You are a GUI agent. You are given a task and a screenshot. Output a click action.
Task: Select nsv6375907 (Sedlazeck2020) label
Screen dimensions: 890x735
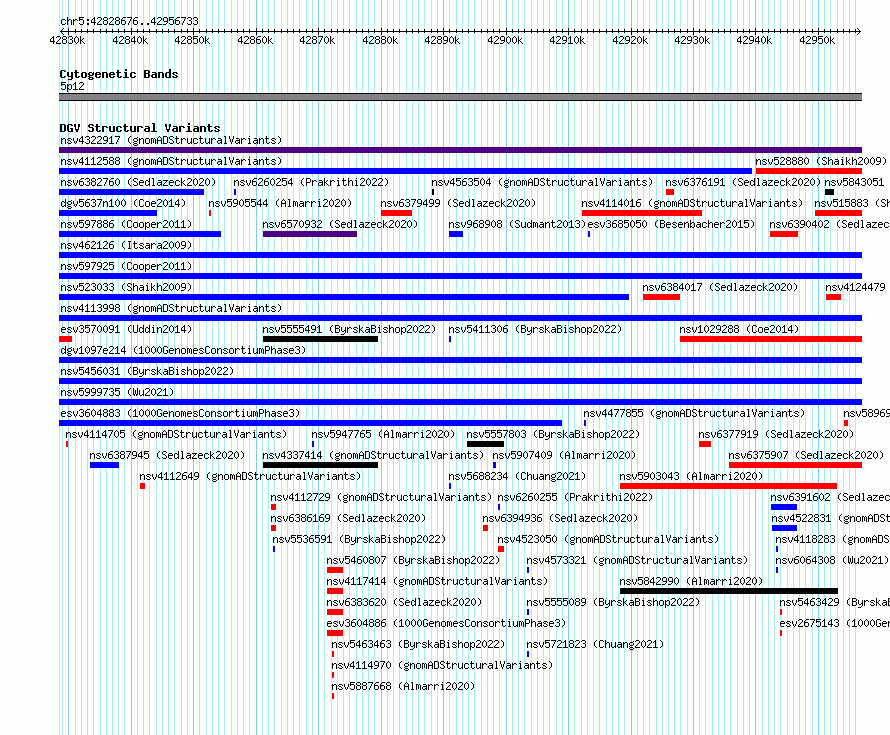coord(806,455)
